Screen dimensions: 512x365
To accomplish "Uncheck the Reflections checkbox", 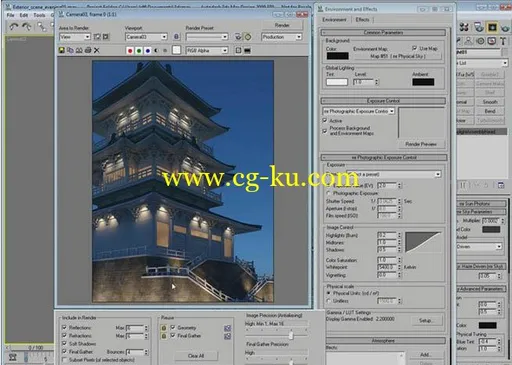I will click(x=64, y=327).
